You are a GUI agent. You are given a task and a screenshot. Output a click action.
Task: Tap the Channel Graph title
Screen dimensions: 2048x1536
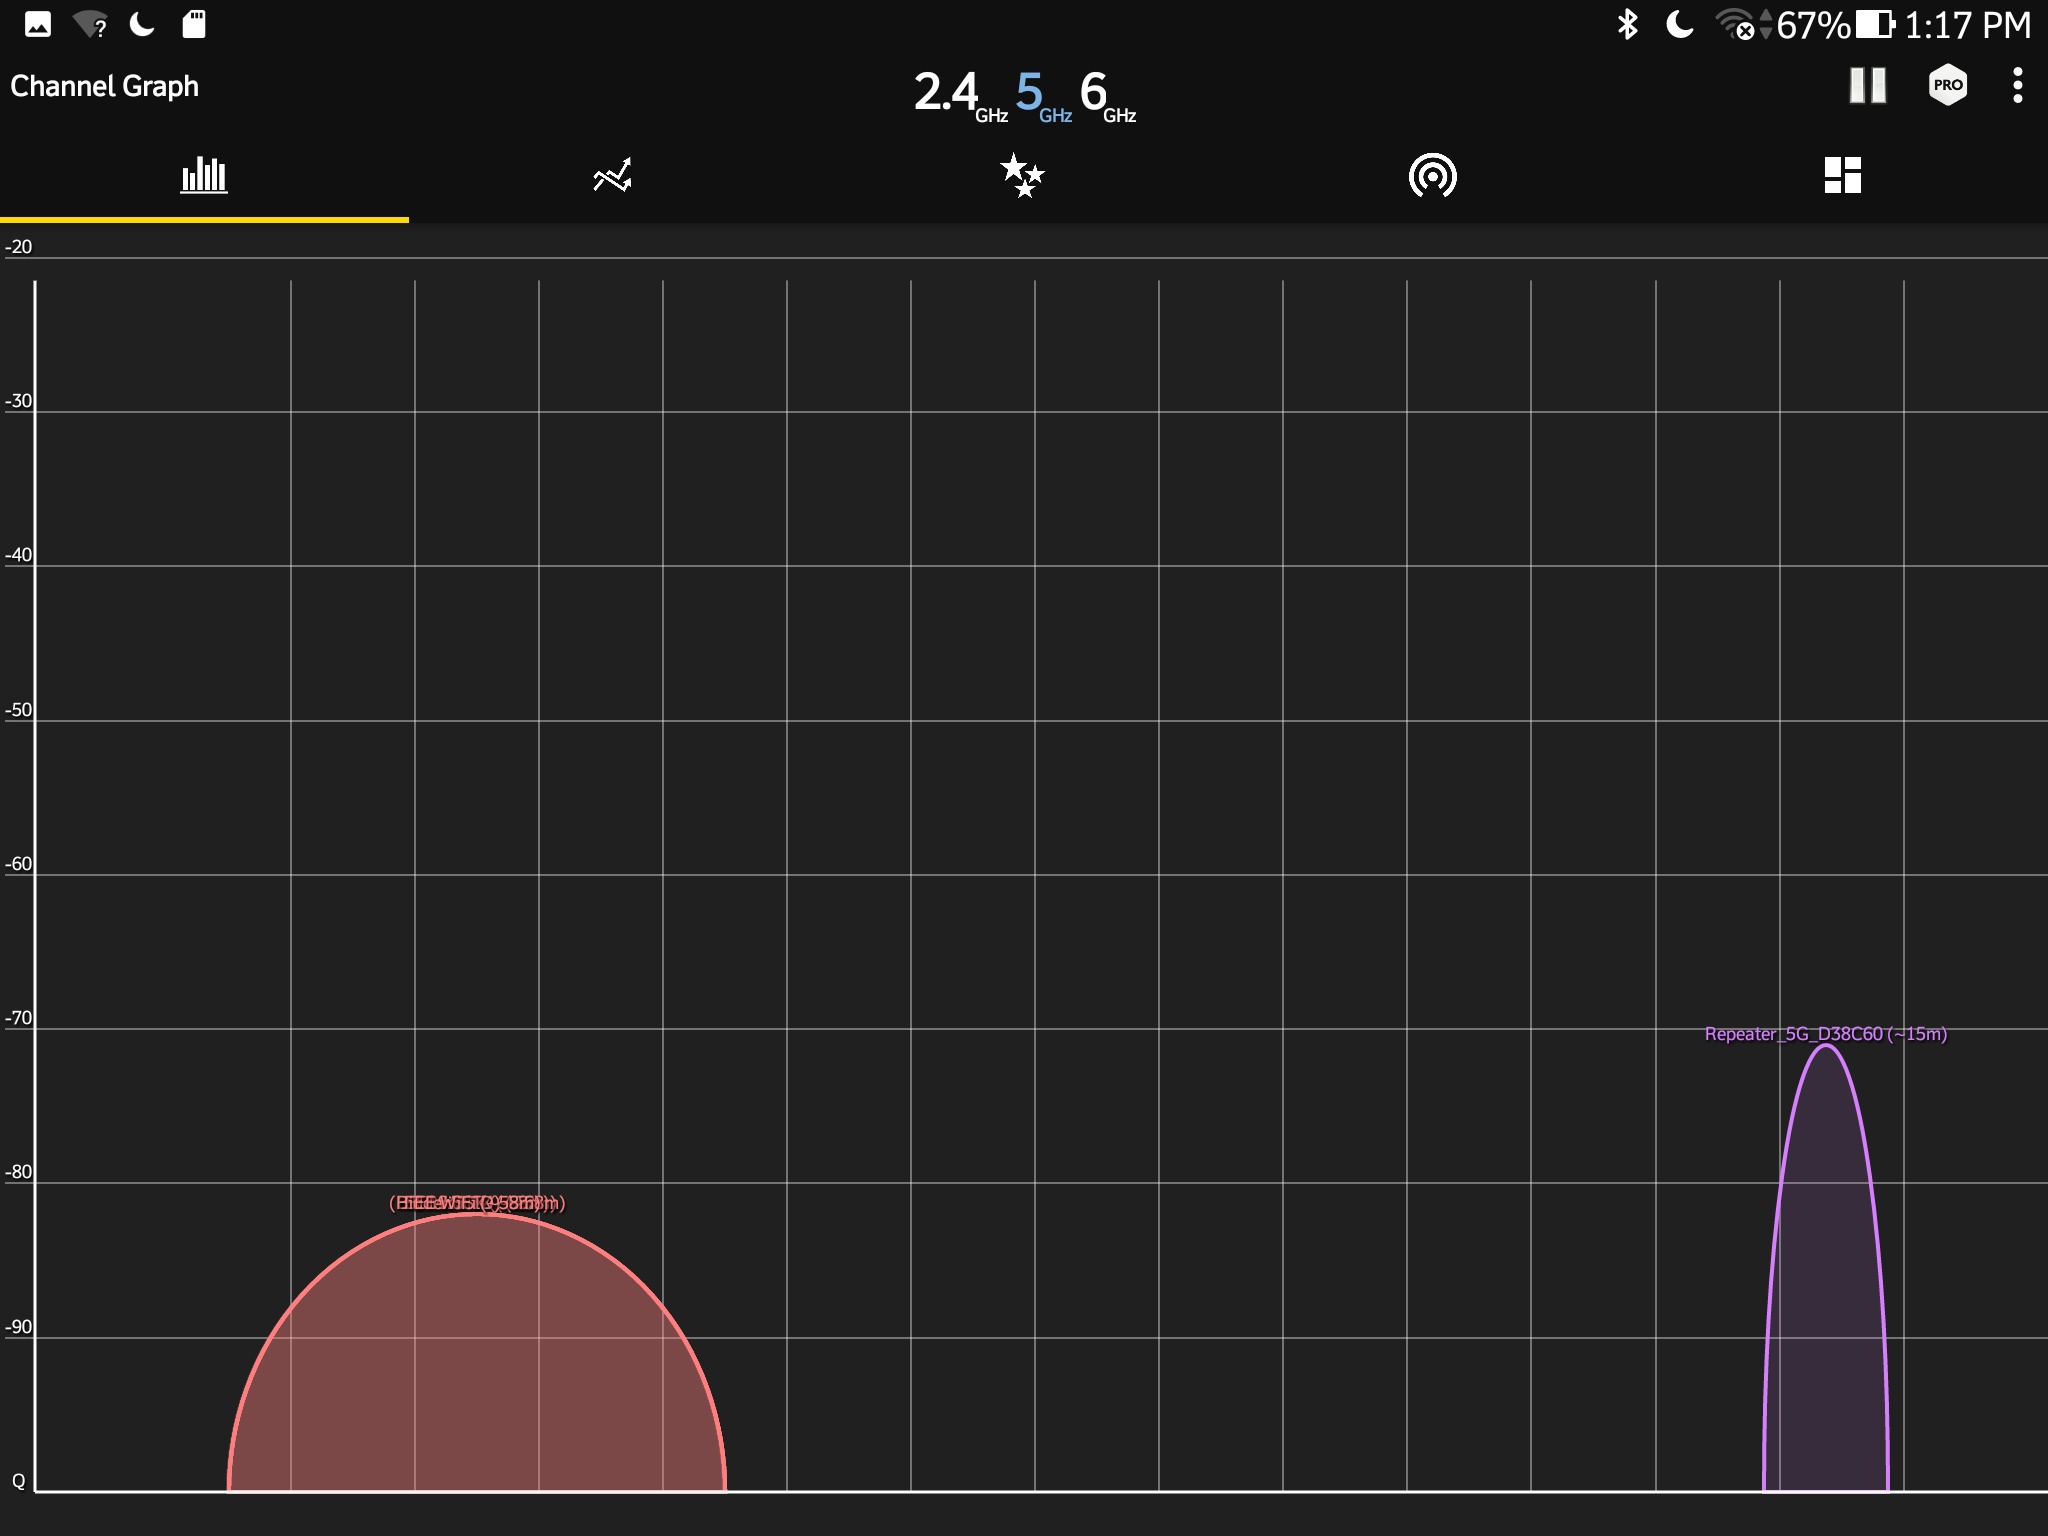pos(105,87)
